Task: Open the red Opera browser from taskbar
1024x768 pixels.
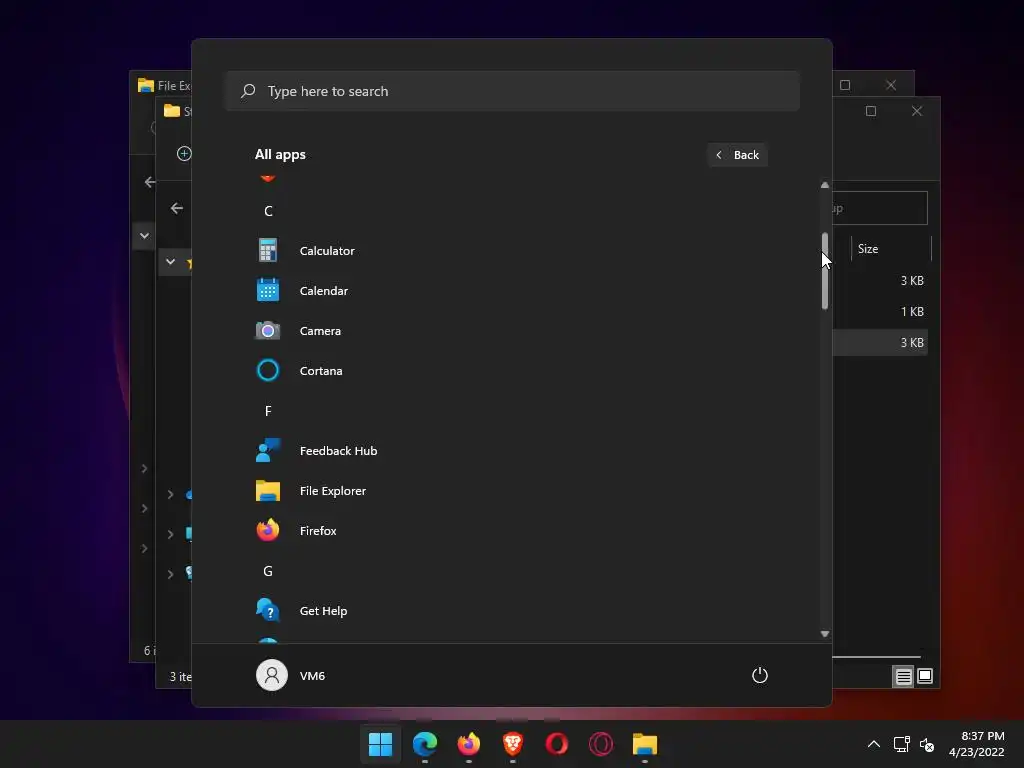Action: click(556, 744)
